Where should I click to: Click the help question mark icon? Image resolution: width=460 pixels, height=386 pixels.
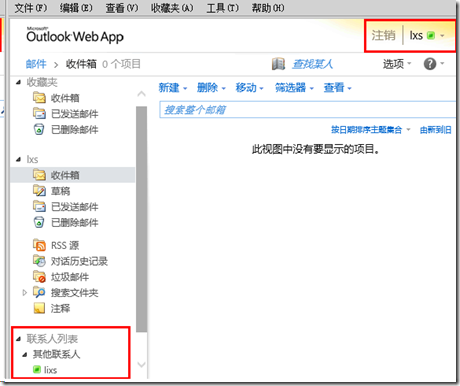click(430, 63)
